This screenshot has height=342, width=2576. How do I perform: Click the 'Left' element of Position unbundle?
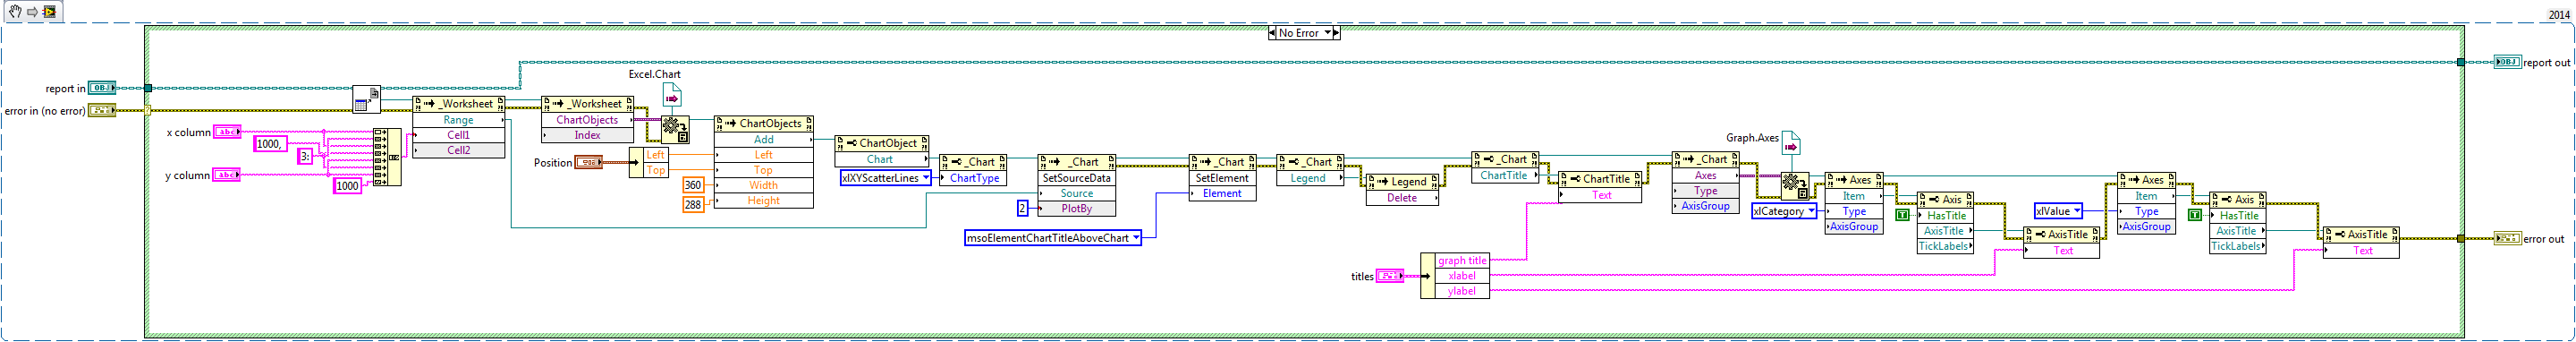pyautogui.click(x=656, y=155)
